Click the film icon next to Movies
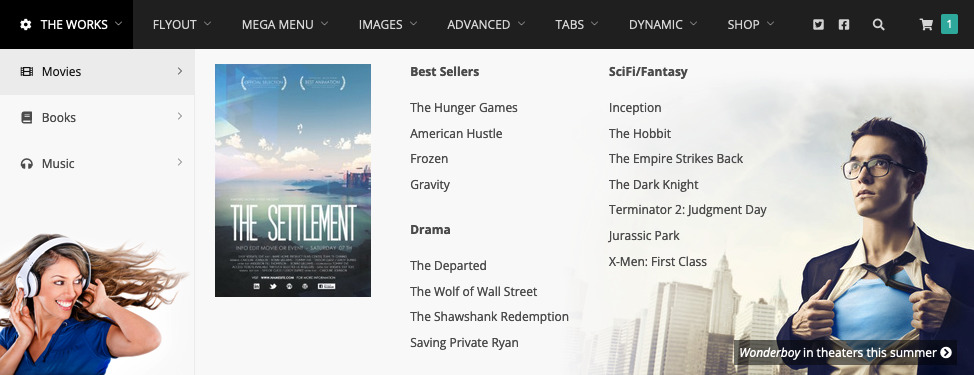The width and height of the screenshot is (974, 375). (x=27, y=71)
